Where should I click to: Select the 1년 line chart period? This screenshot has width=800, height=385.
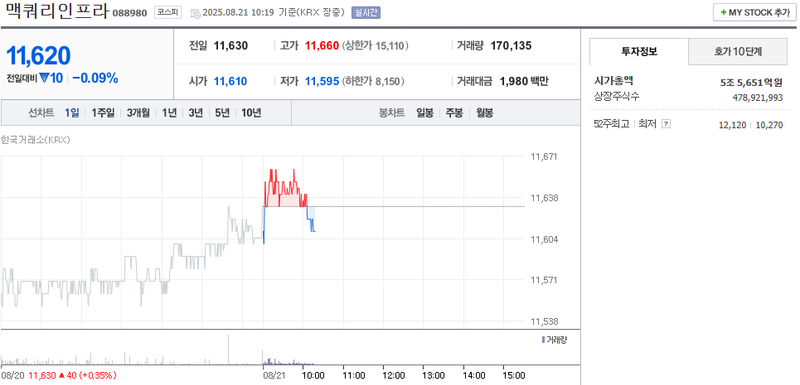click(x=169, y=113)
